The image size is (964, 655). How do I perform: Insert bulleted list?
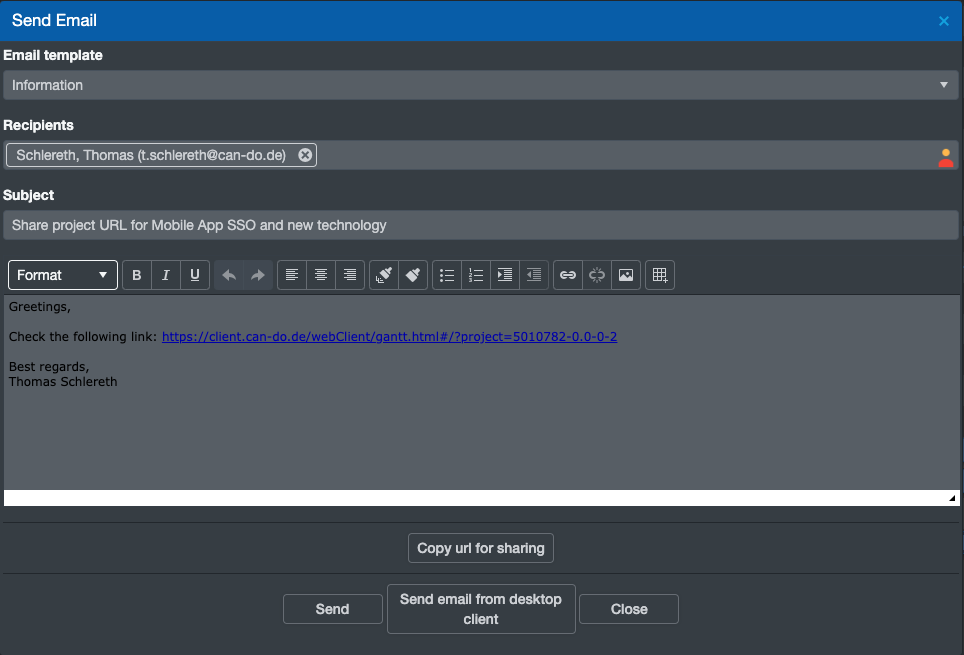pyautogui.click(x=447, y=275)
